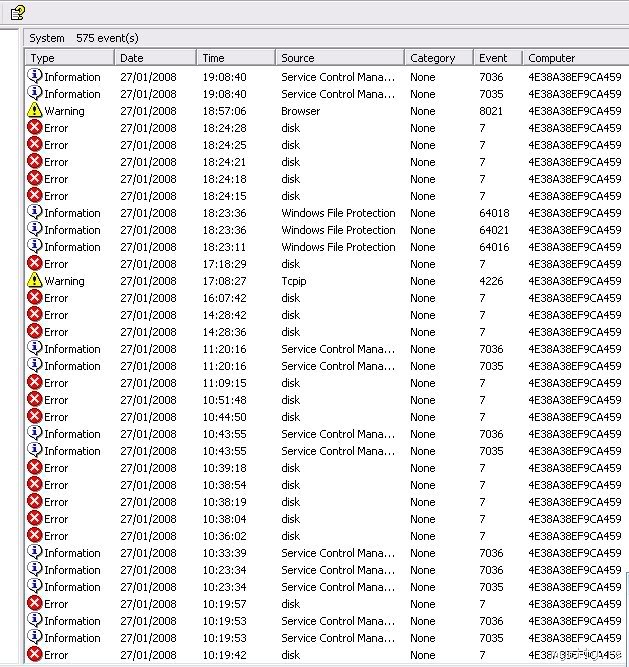Click the Warning icon for the Tcpip event

pyautogui.click(x=34, y=280)
